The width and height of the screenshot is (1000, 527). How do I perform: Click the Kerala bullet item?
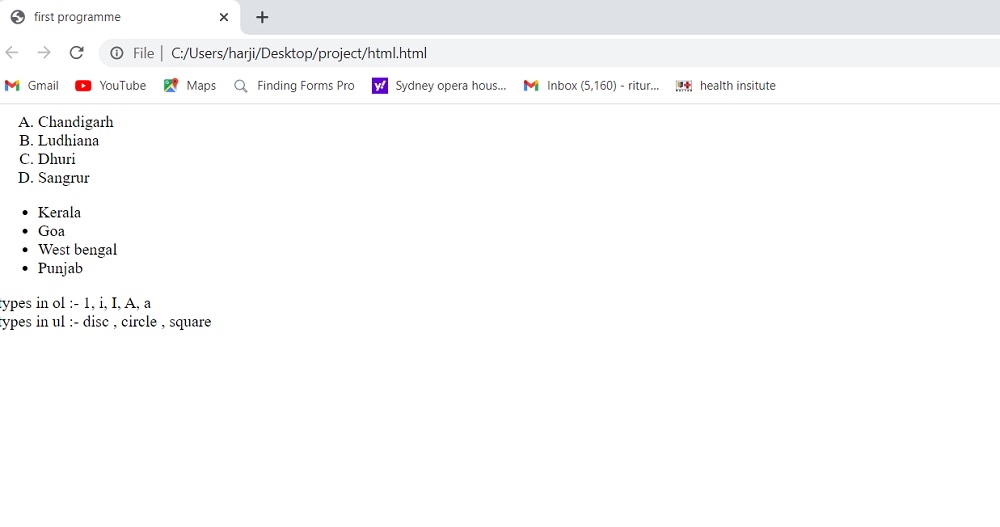pyautogui.click(x=59, y=212)
